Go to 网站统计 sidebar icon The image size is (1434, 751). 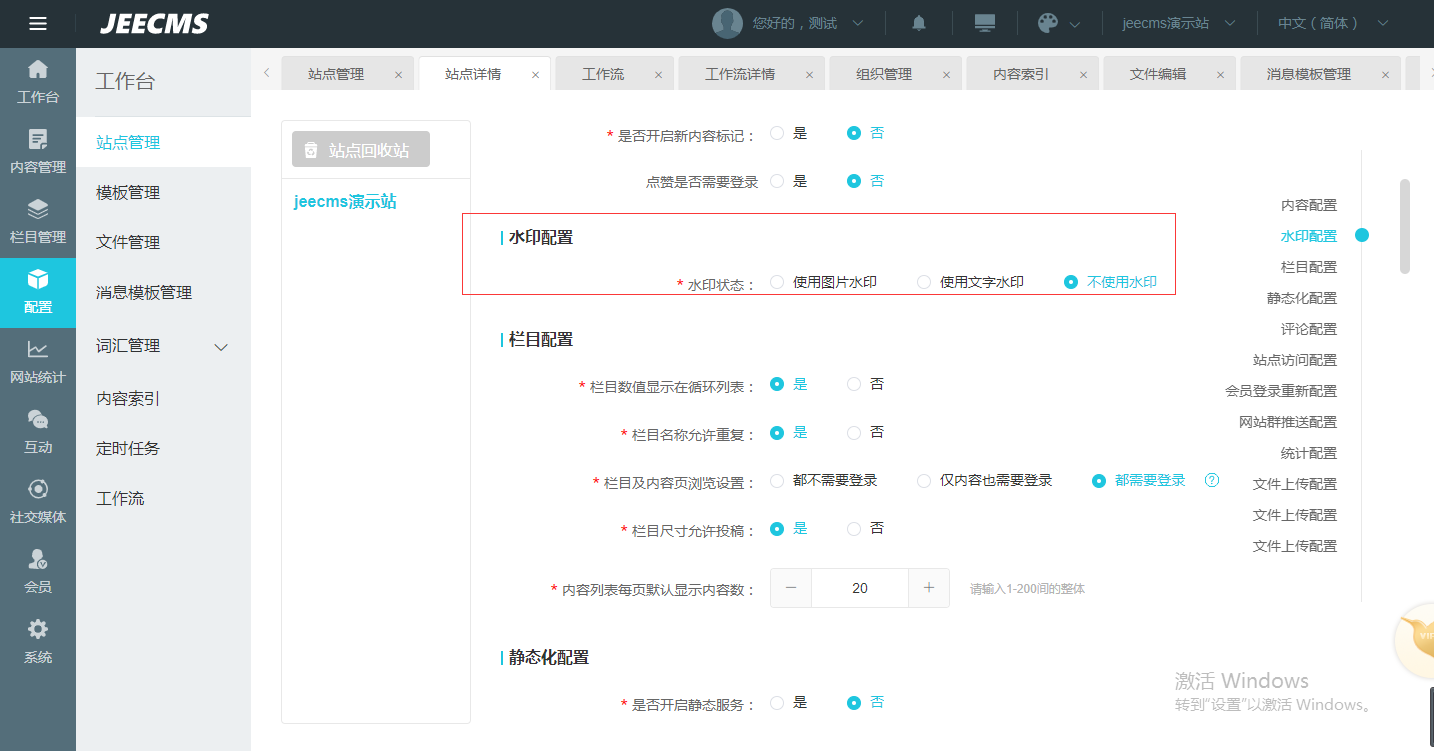point(38,362)
